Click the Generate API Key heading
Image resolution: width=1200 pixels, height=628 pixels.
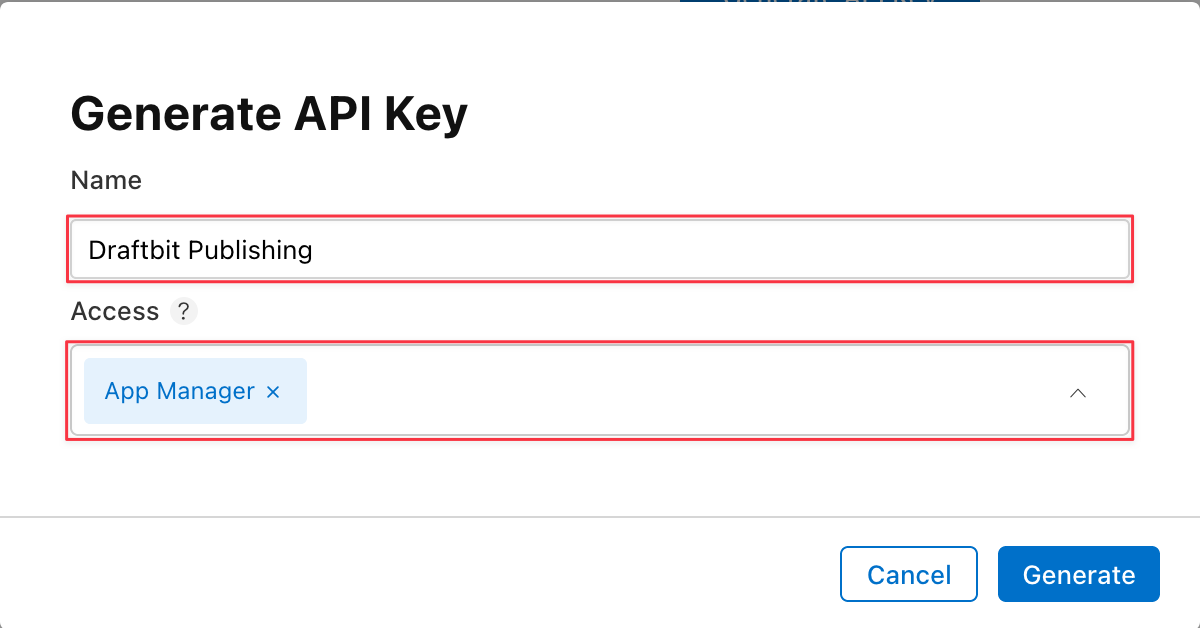(x=269, y=114)
